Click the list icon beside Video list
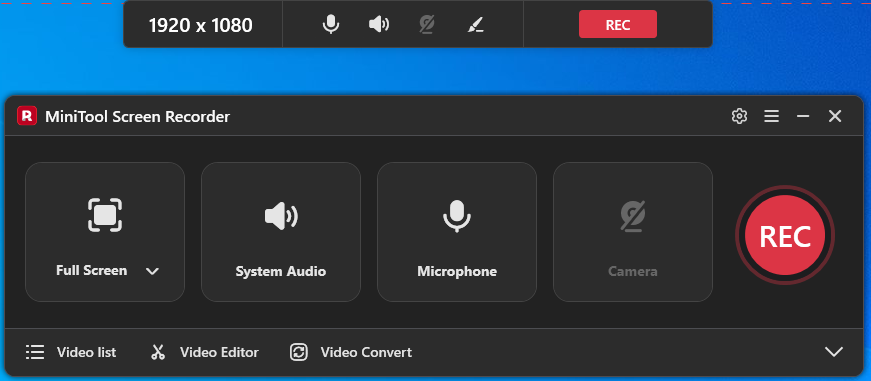This screenshot has height=381, width=871. click(35, 352)
